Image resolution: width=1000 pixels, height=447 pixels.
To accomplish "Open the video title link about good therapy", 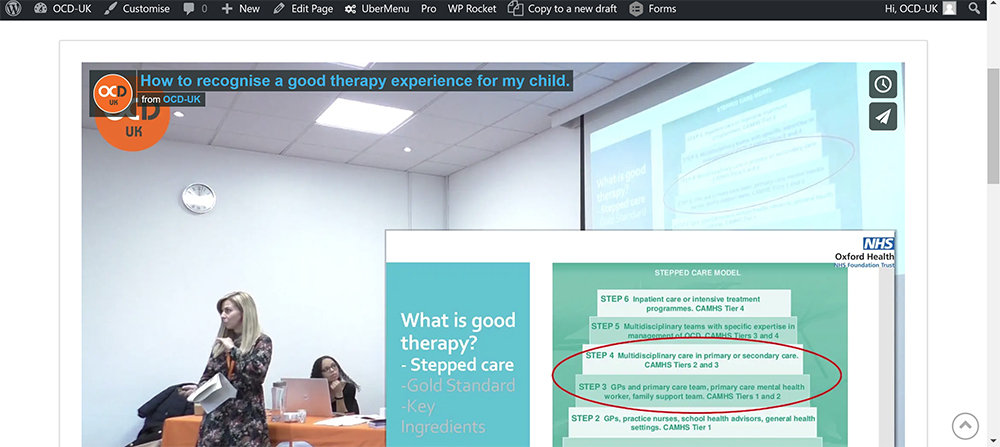I will (355, 81).
